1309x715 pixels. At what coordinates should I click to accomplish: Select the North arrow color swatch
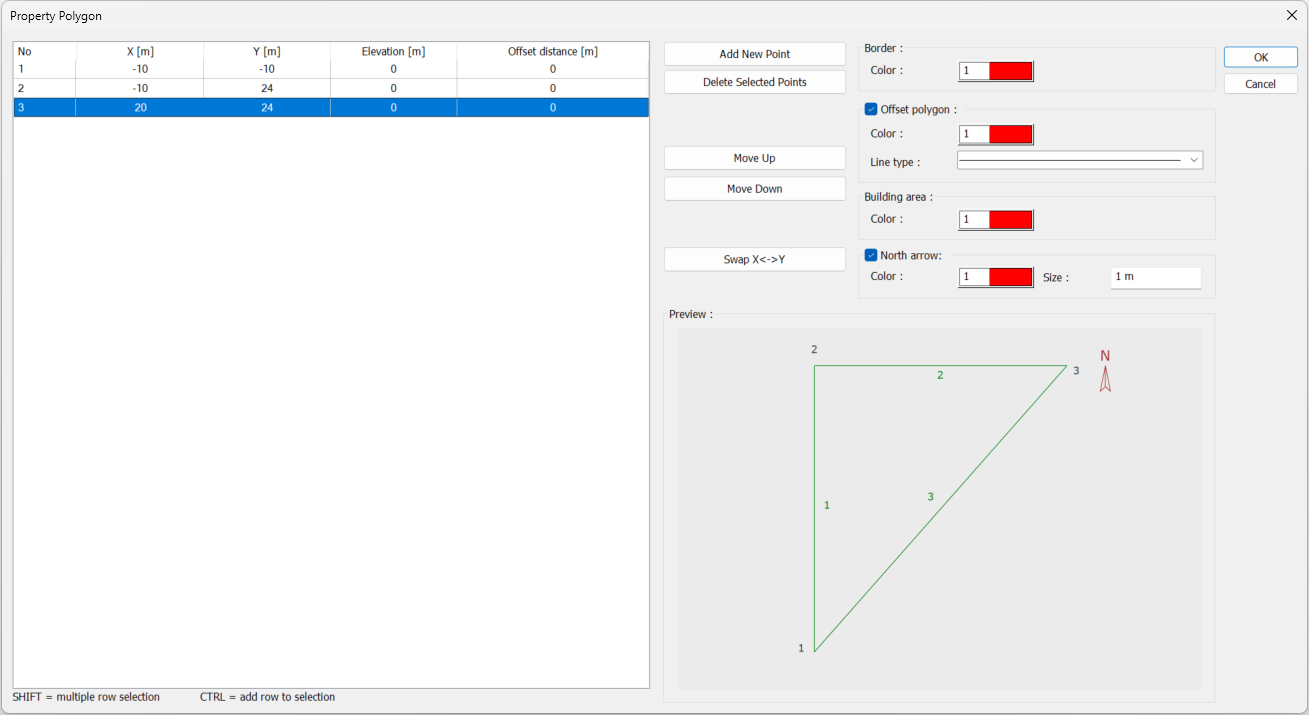click(1010, 277)
